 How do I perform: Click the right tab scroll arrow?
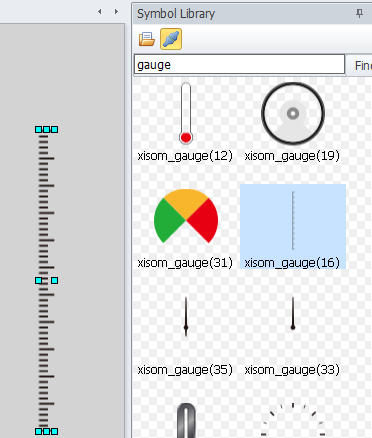tap(116, 12)
